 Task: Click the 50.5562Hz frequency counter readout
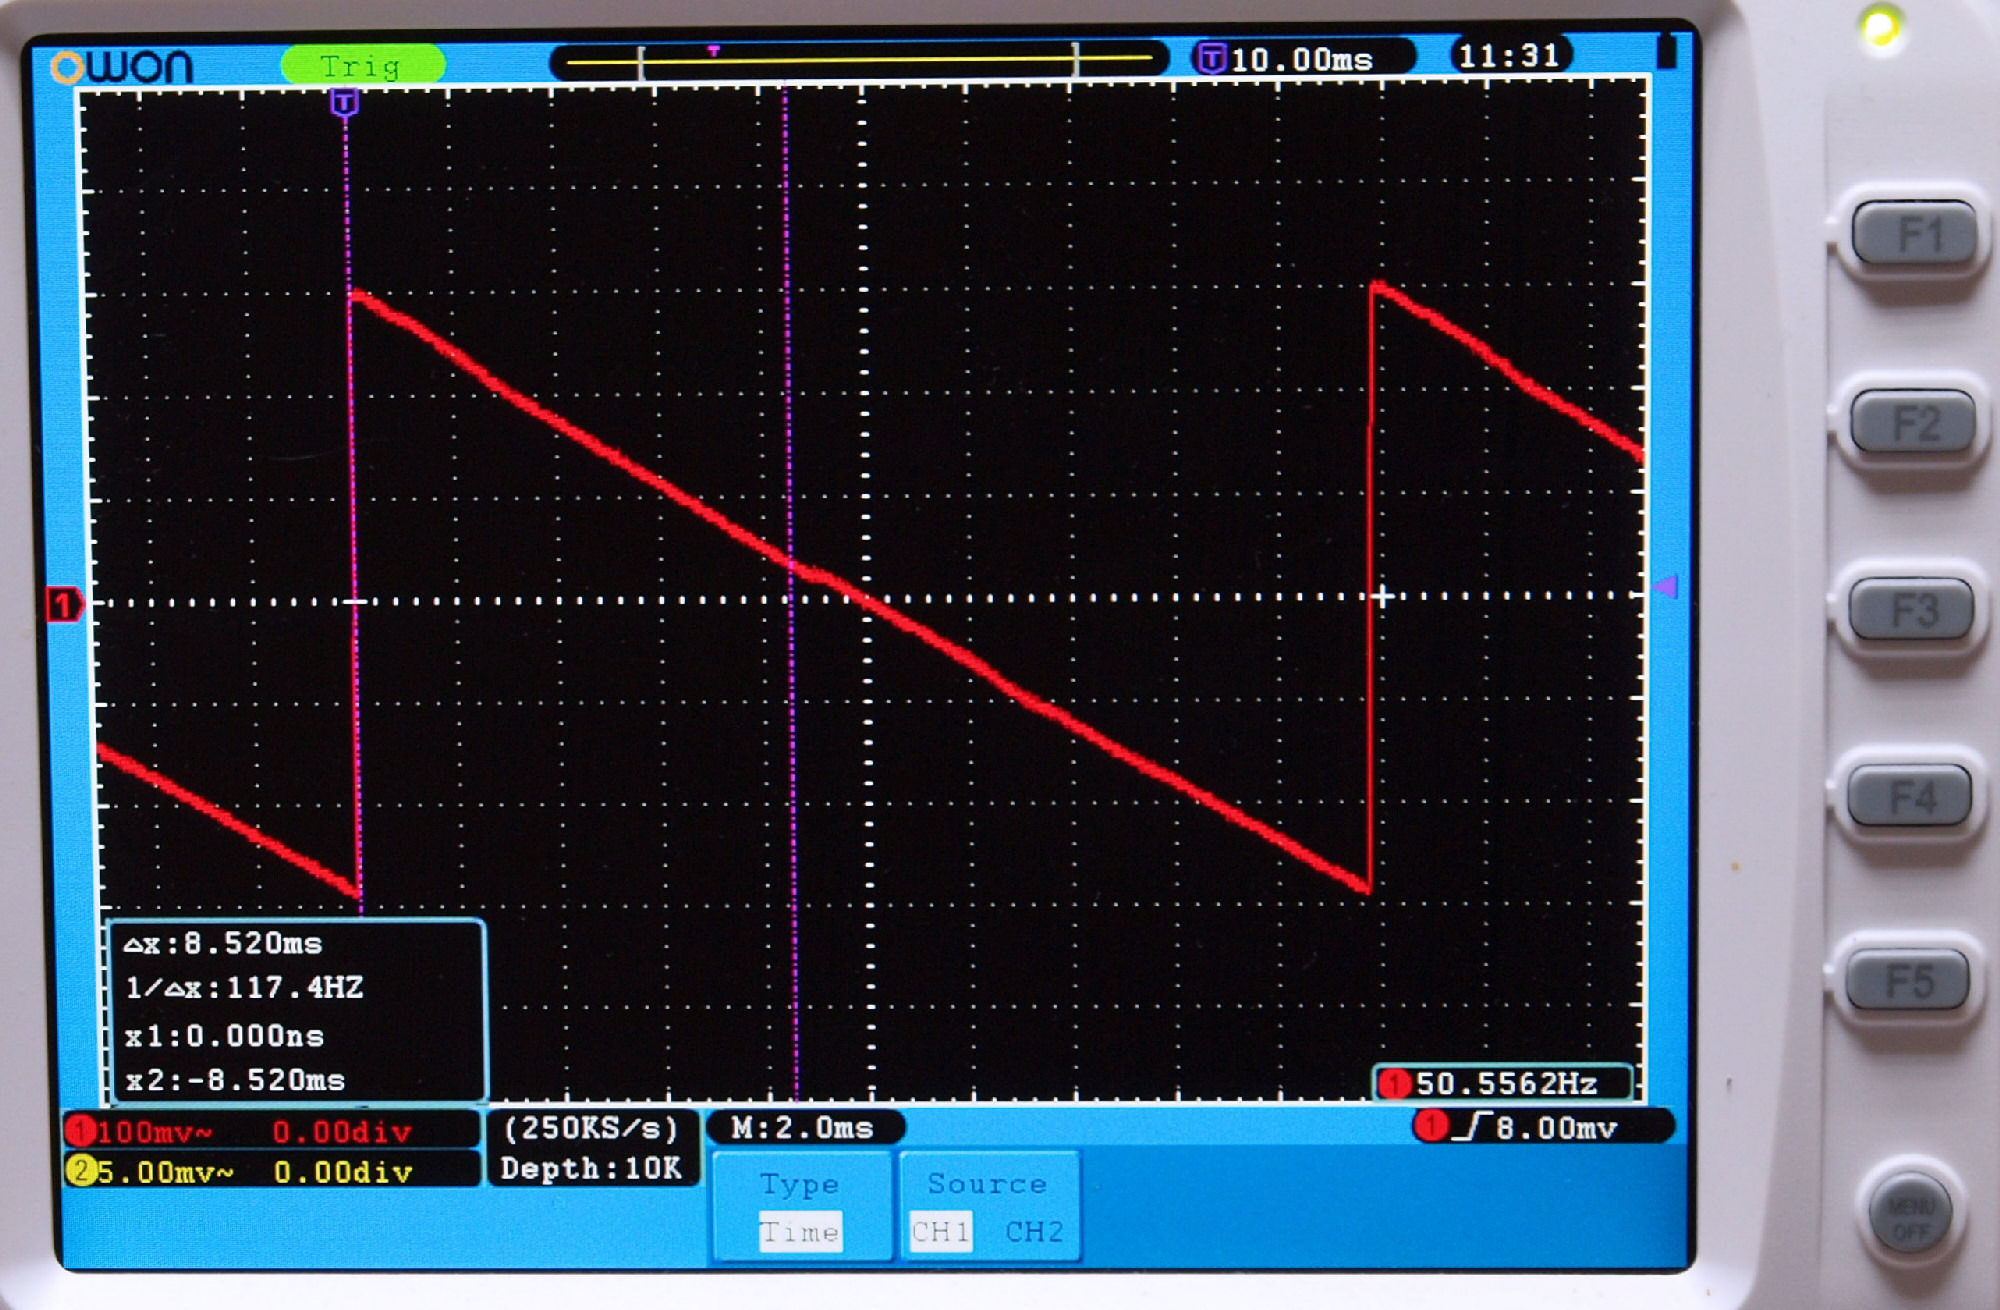point(1503,1083)
